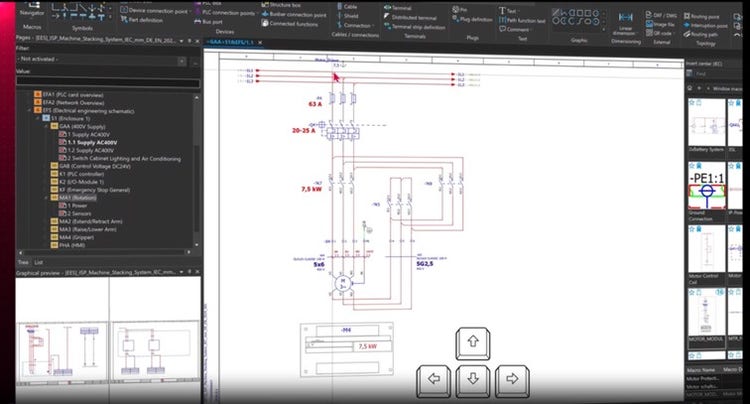Insert a DXF / DWG file

click(x=661, y=15)
